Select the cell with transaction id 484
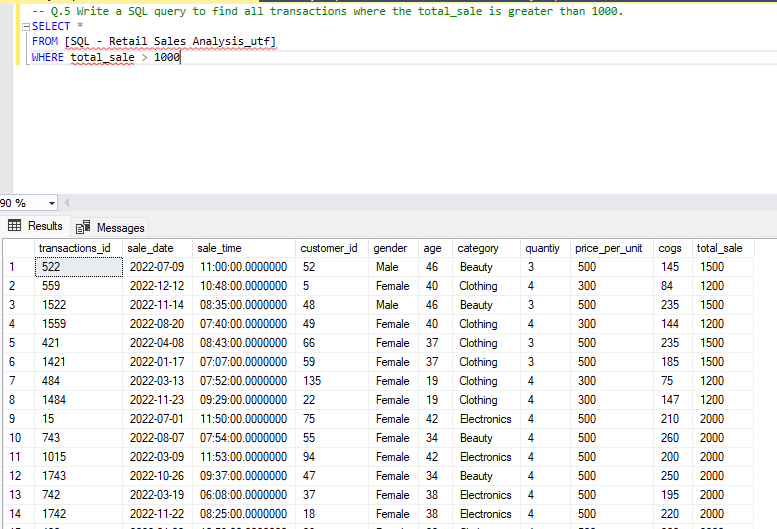 78,381
